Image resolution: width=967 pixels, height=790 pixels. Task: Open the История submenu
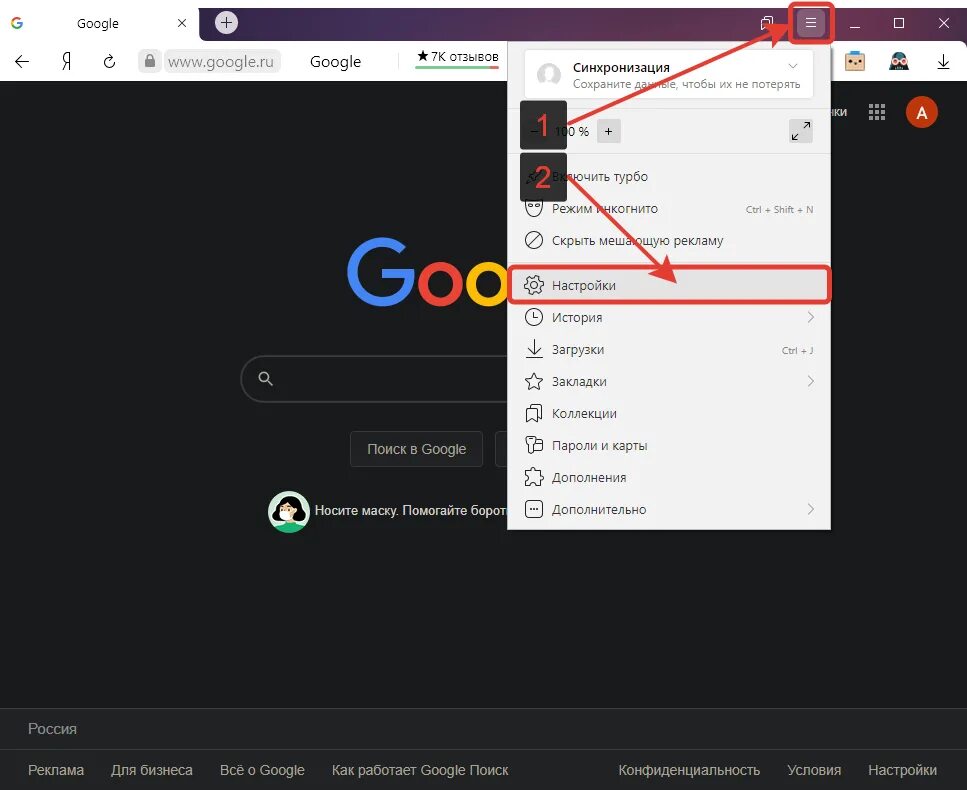[669, 318]
